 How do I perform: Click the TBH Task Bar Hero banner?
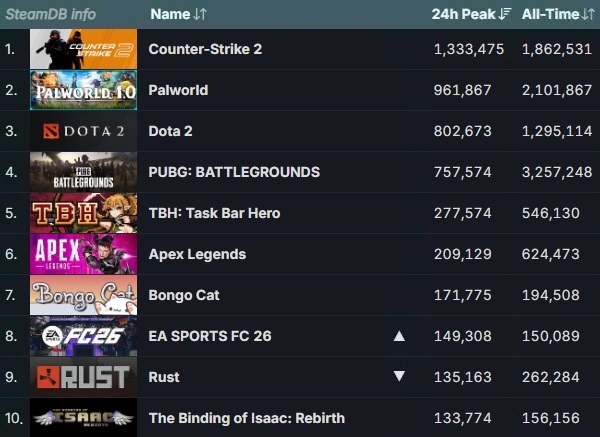click(83, 213)
